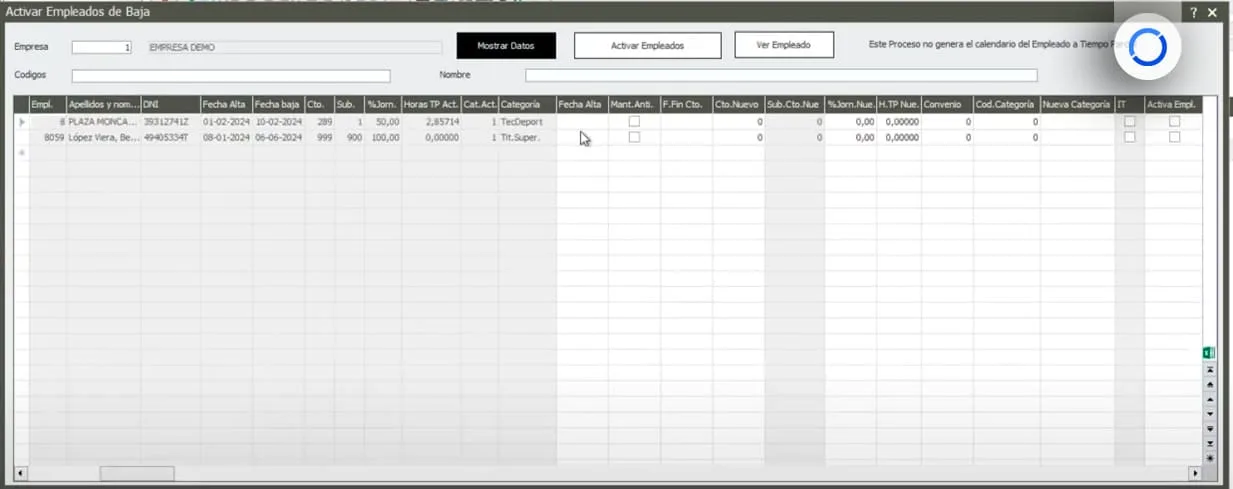The image size is (1233, 489).
Task: Jump to last record with bottom-bar arrow
Action: [x=1210, y=442]
